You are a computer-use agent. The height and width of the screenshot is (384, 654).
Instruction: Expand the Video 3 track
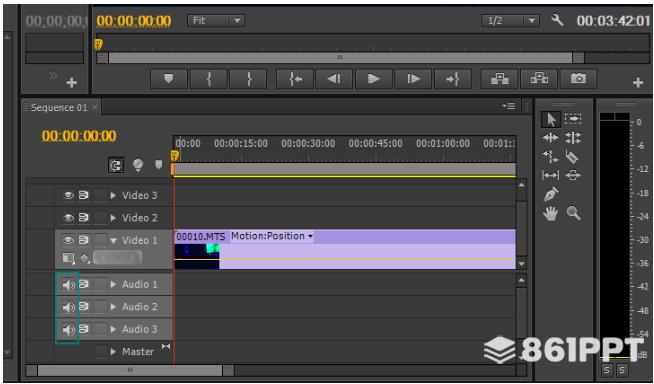(x=113, y=195)
